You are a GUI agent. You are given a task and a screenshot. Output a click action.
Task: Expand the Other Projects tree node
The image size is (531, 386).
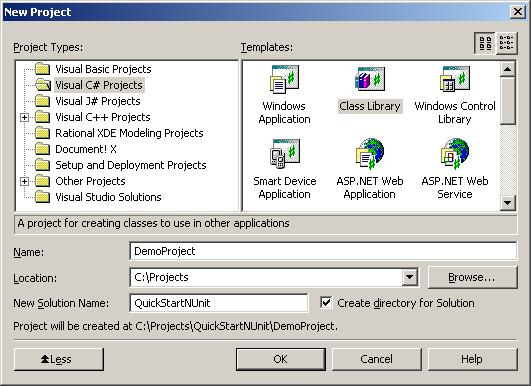24,181
